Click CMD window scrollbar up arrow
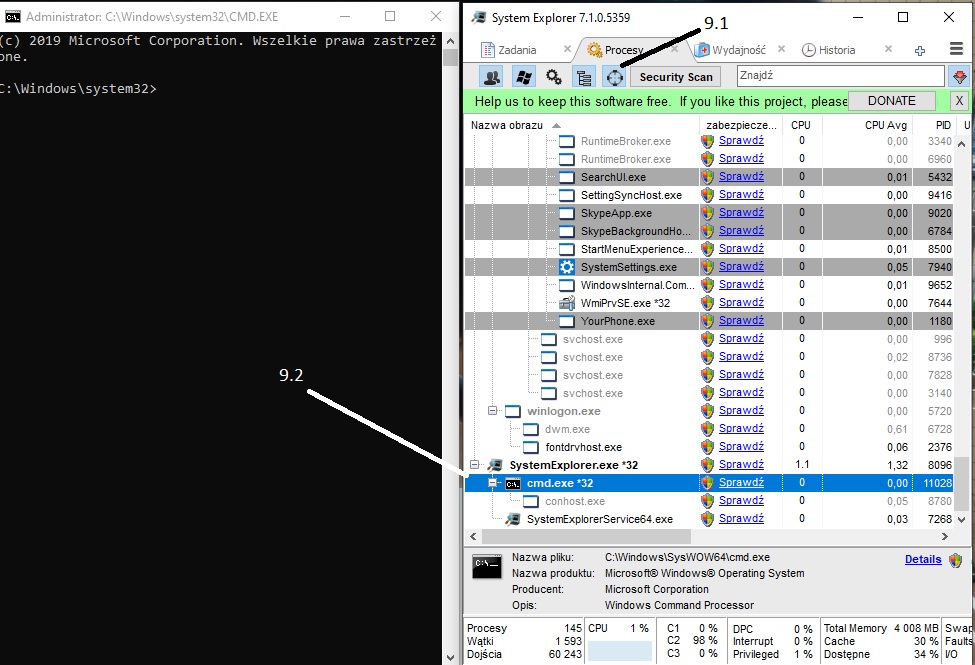The image size is (975, 665). [451, 42]
